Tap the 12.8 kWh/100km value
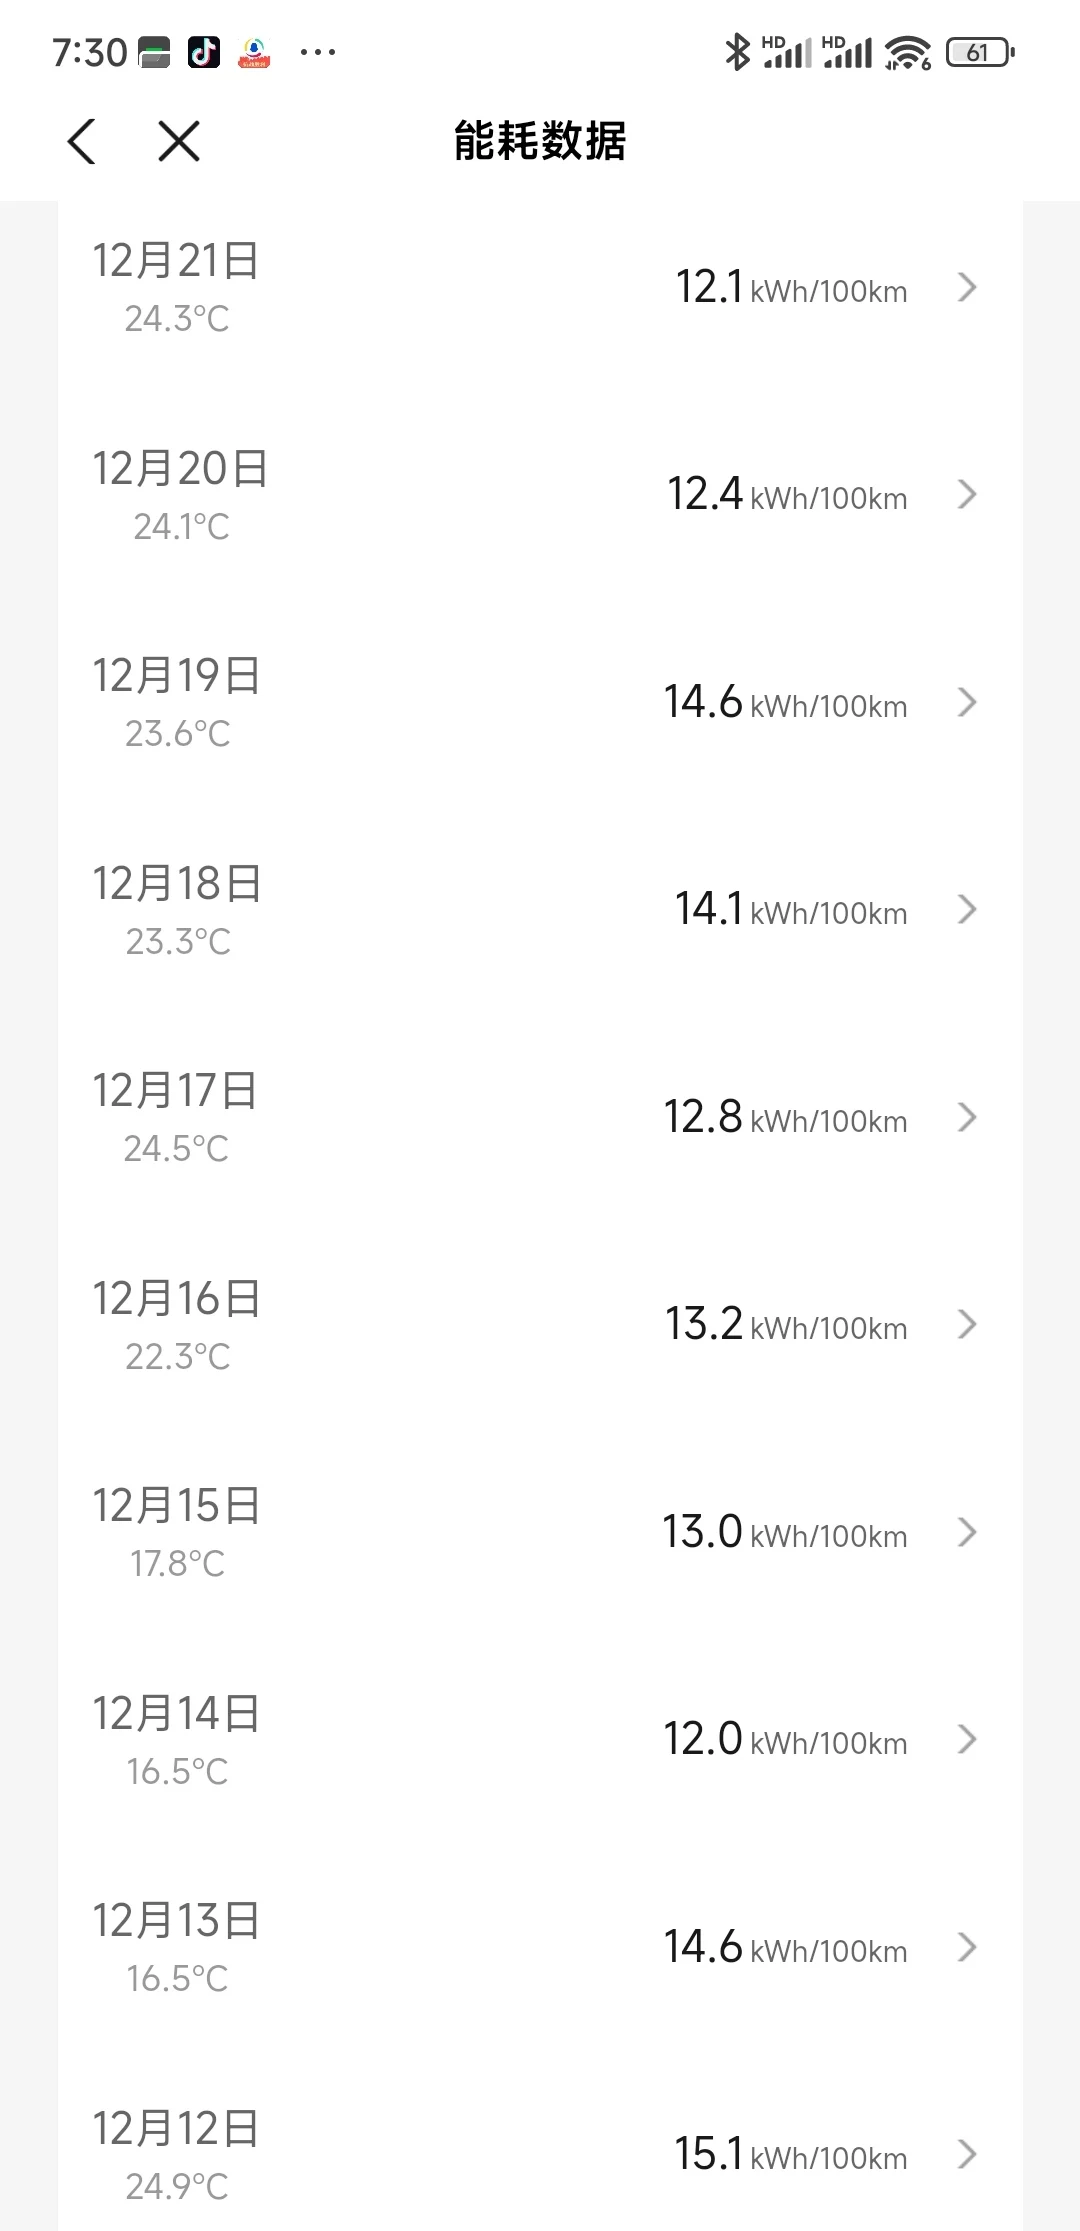Image resolution: width=1080 pixels, height=2231 pixels. (785, 1117)
